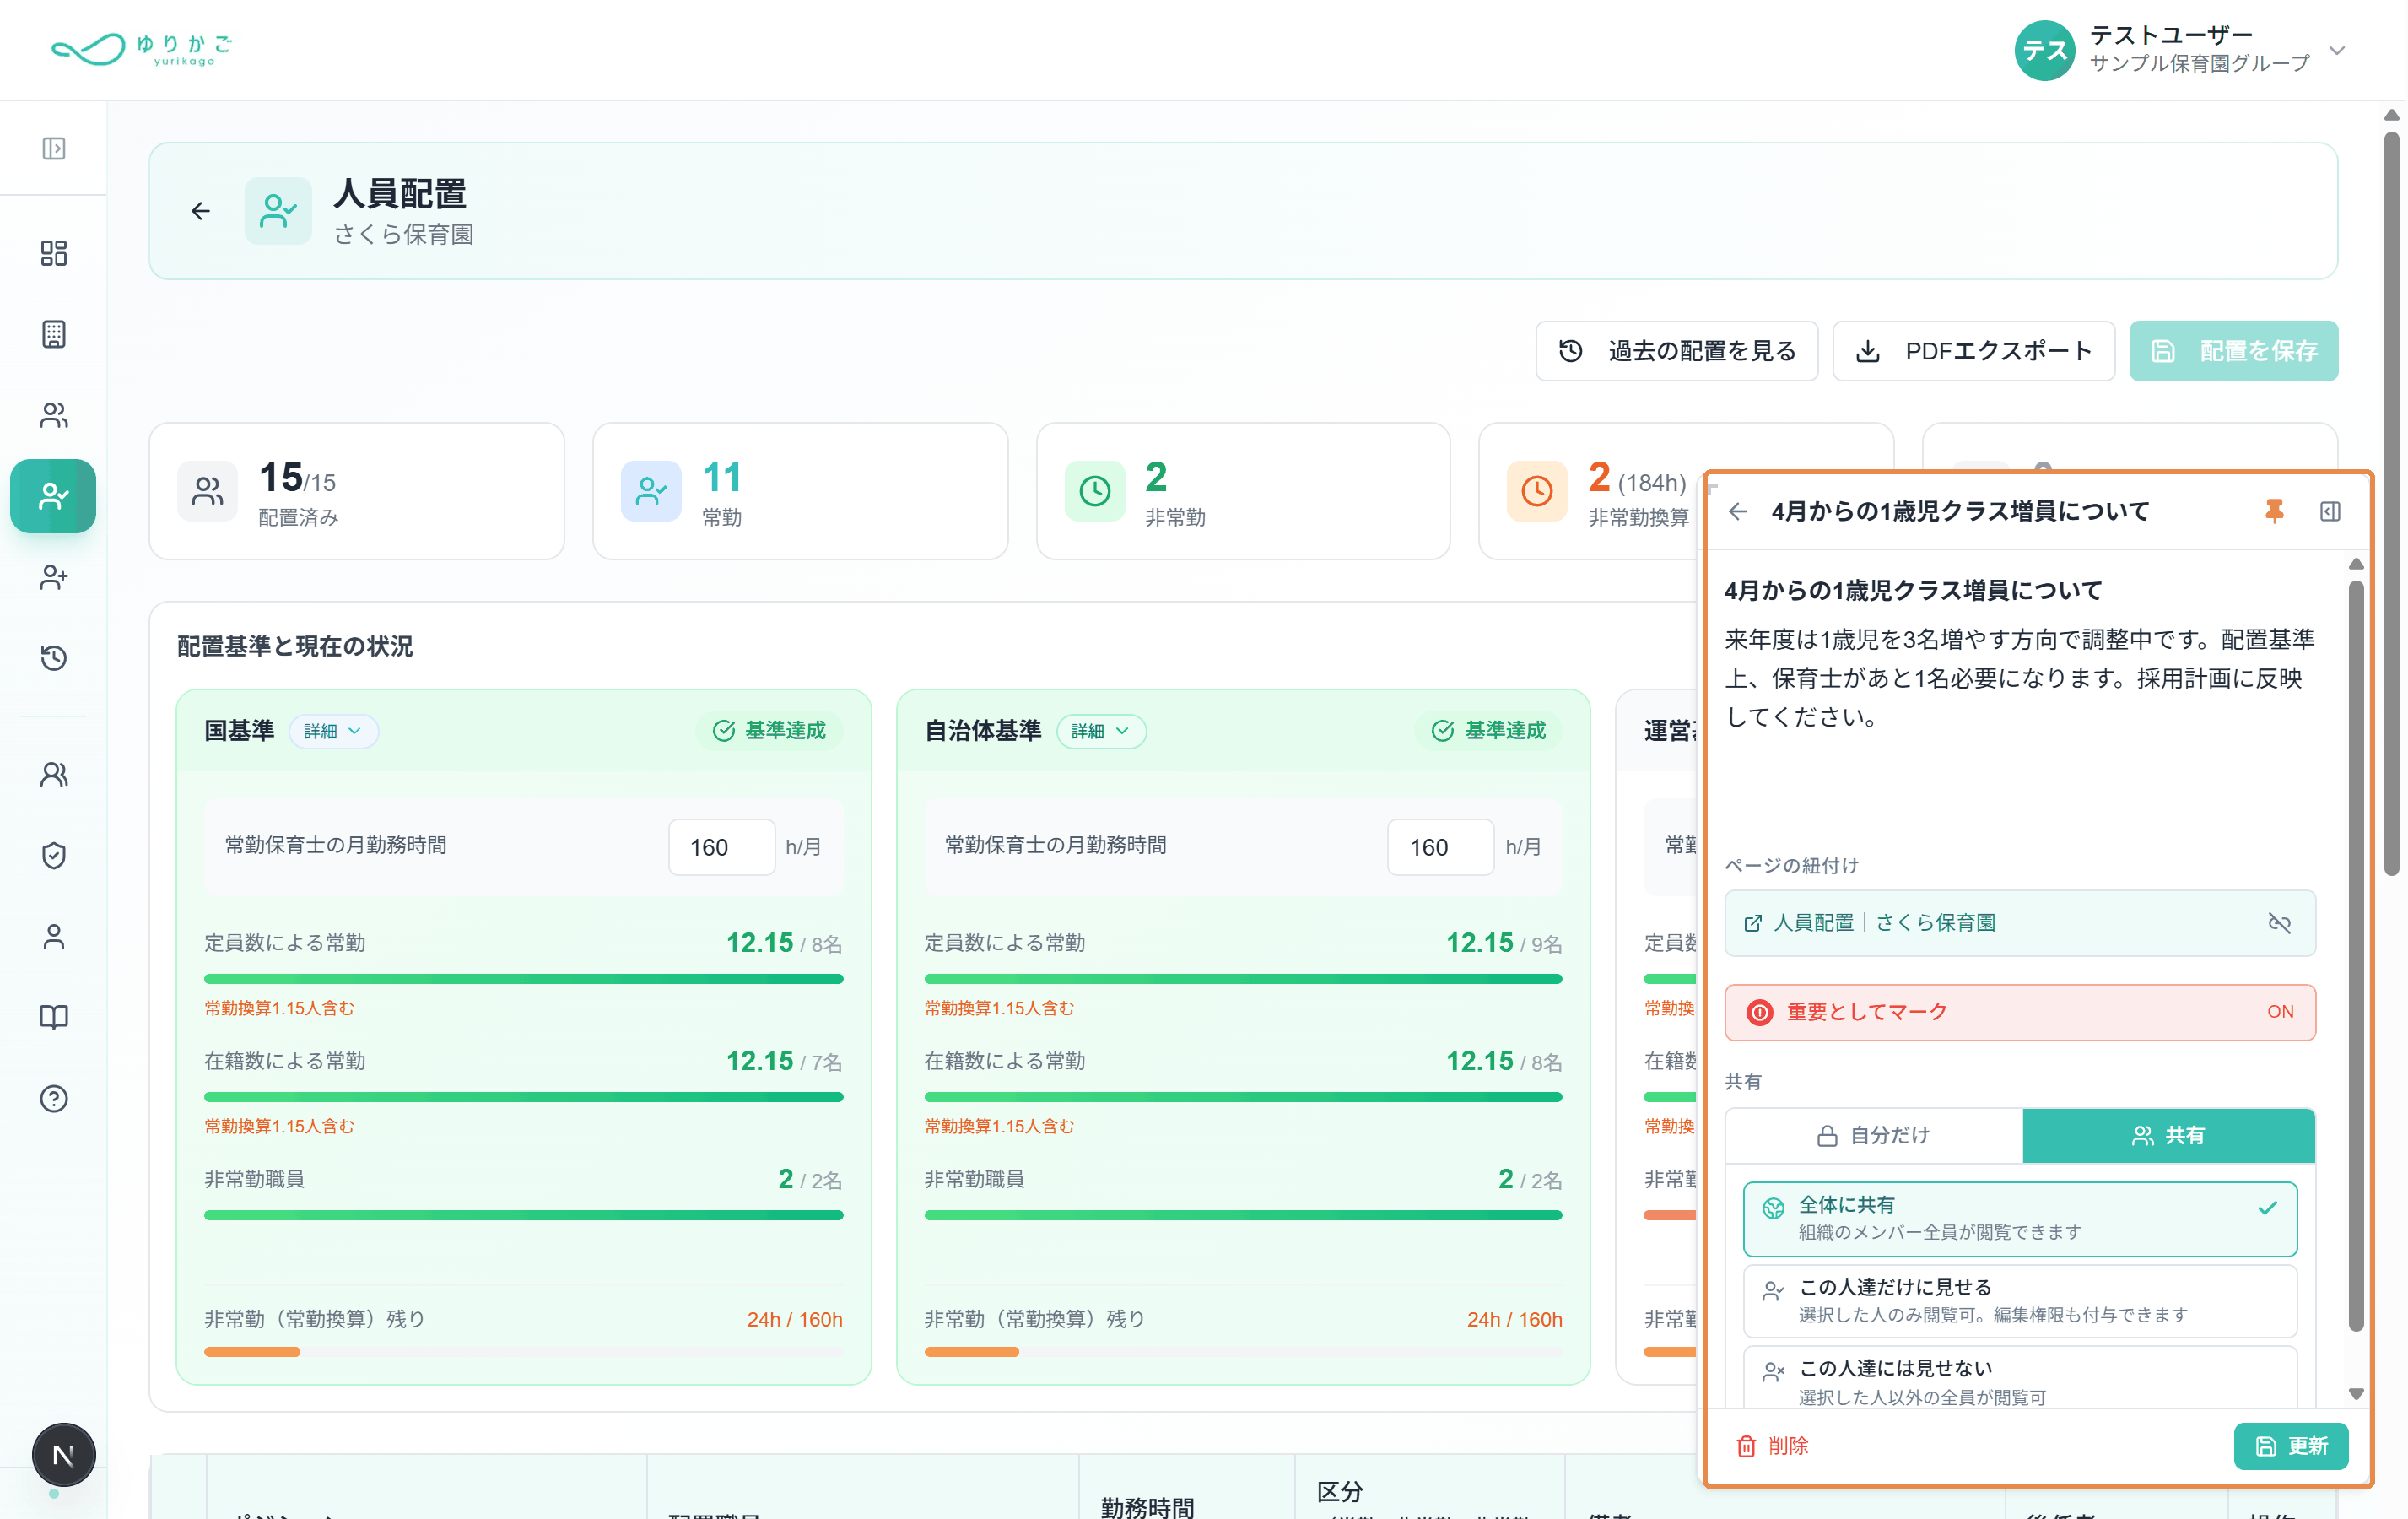Collapse the note panel using the panel icon
This screenshot has width=2408, height=1519.
(2330, 512)
